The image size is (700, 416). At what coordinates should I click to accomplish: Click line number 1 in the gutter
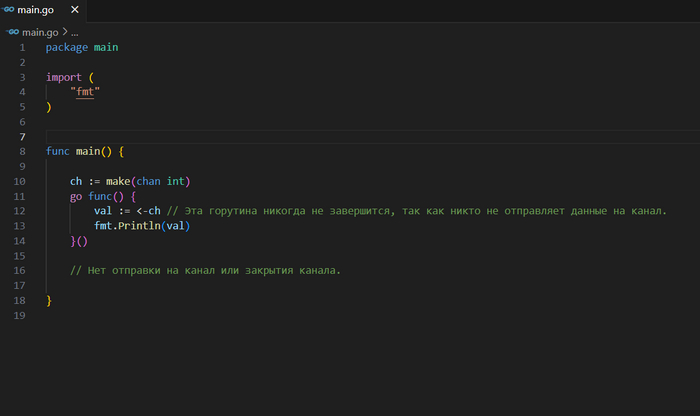pyautogui.click(x=21, y=47)
